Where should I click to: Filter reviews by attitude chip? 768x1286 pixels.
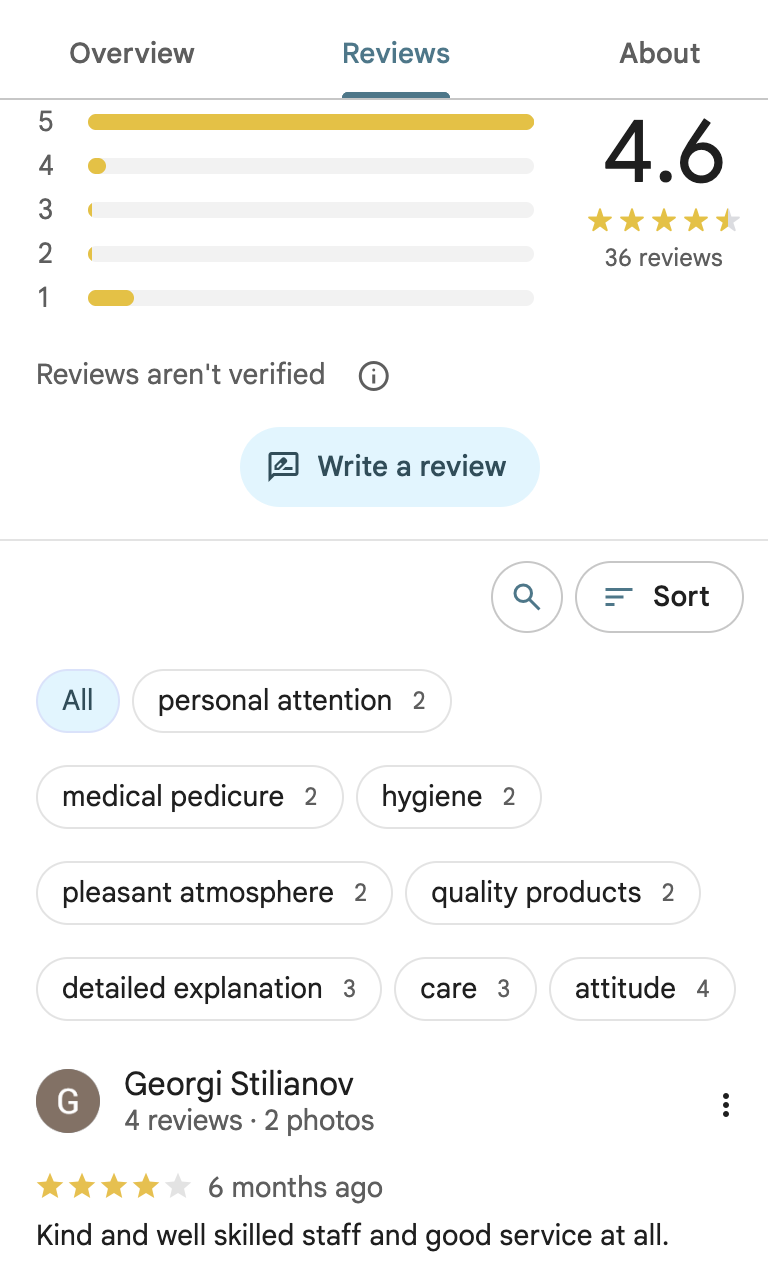(642, 989)
